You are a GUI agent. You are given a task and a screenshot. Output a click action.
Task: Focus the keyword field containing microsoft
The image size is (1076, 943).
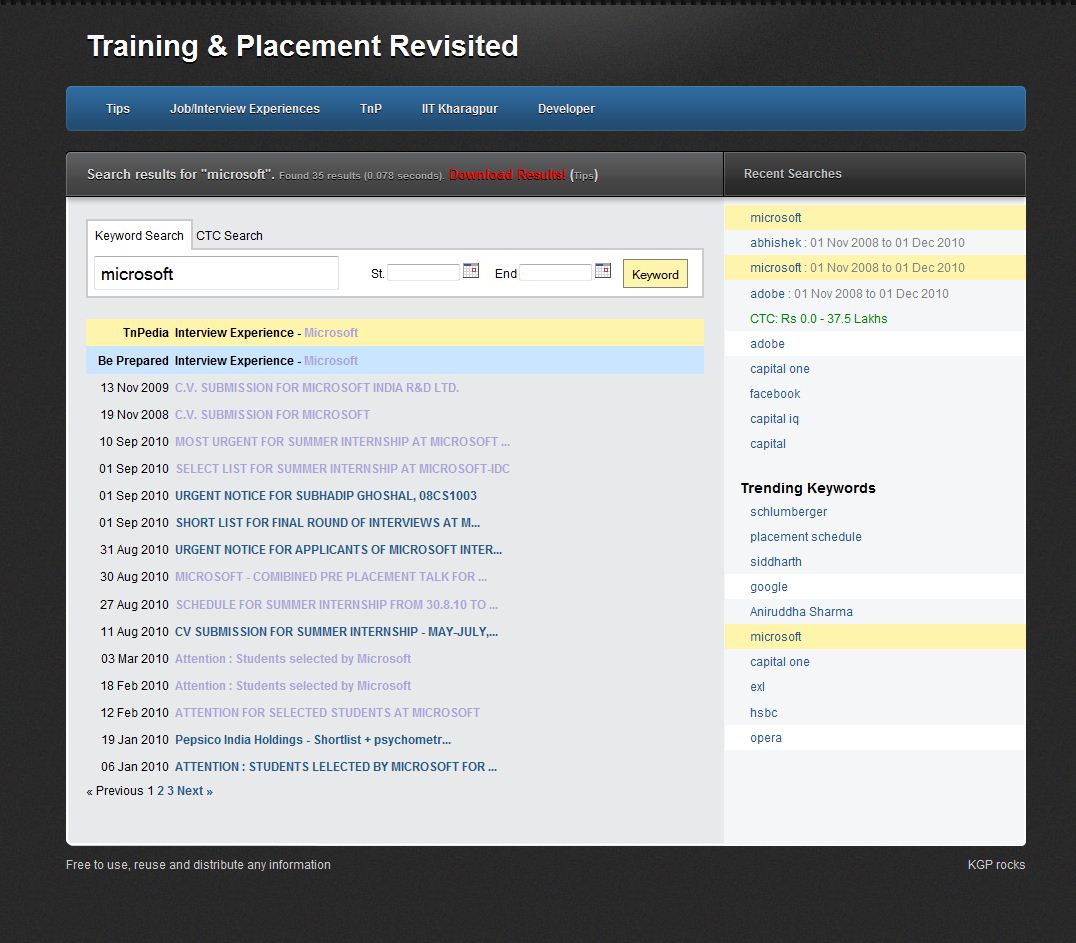click(x=216, y=273)
